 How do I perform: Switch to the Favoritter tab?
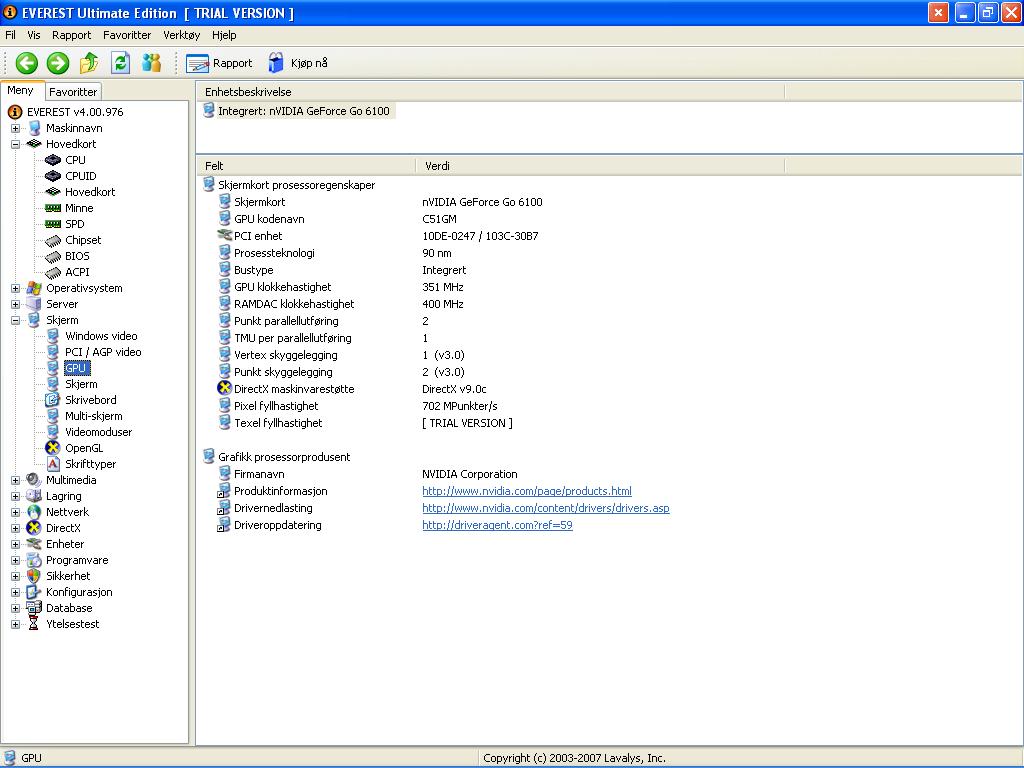(x=73, y=92)
